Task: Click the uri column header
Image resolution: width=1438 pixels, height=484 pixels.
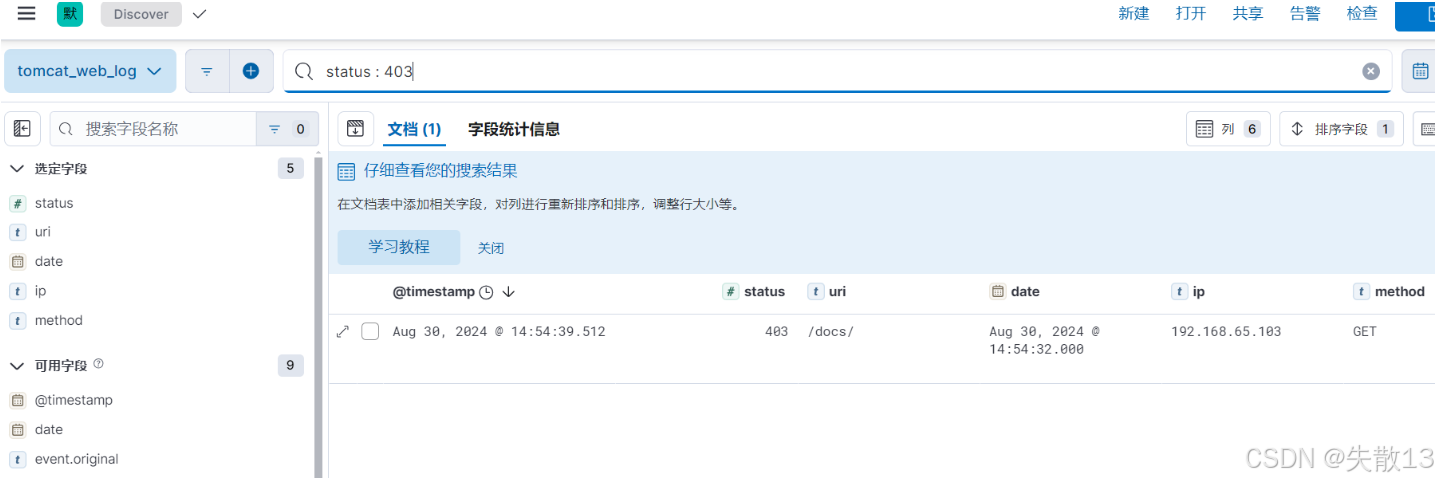Action: coord(837,292)
